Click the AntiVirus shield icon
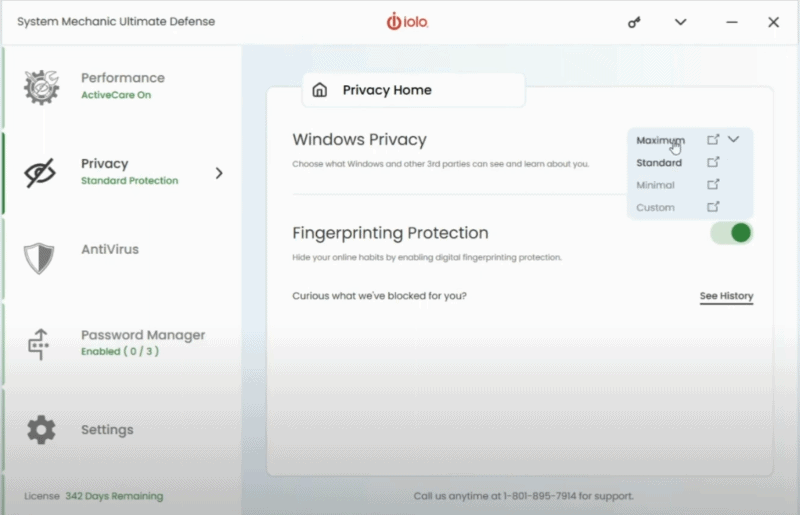This screenshot has width=800, height=515. coord(39,258)
